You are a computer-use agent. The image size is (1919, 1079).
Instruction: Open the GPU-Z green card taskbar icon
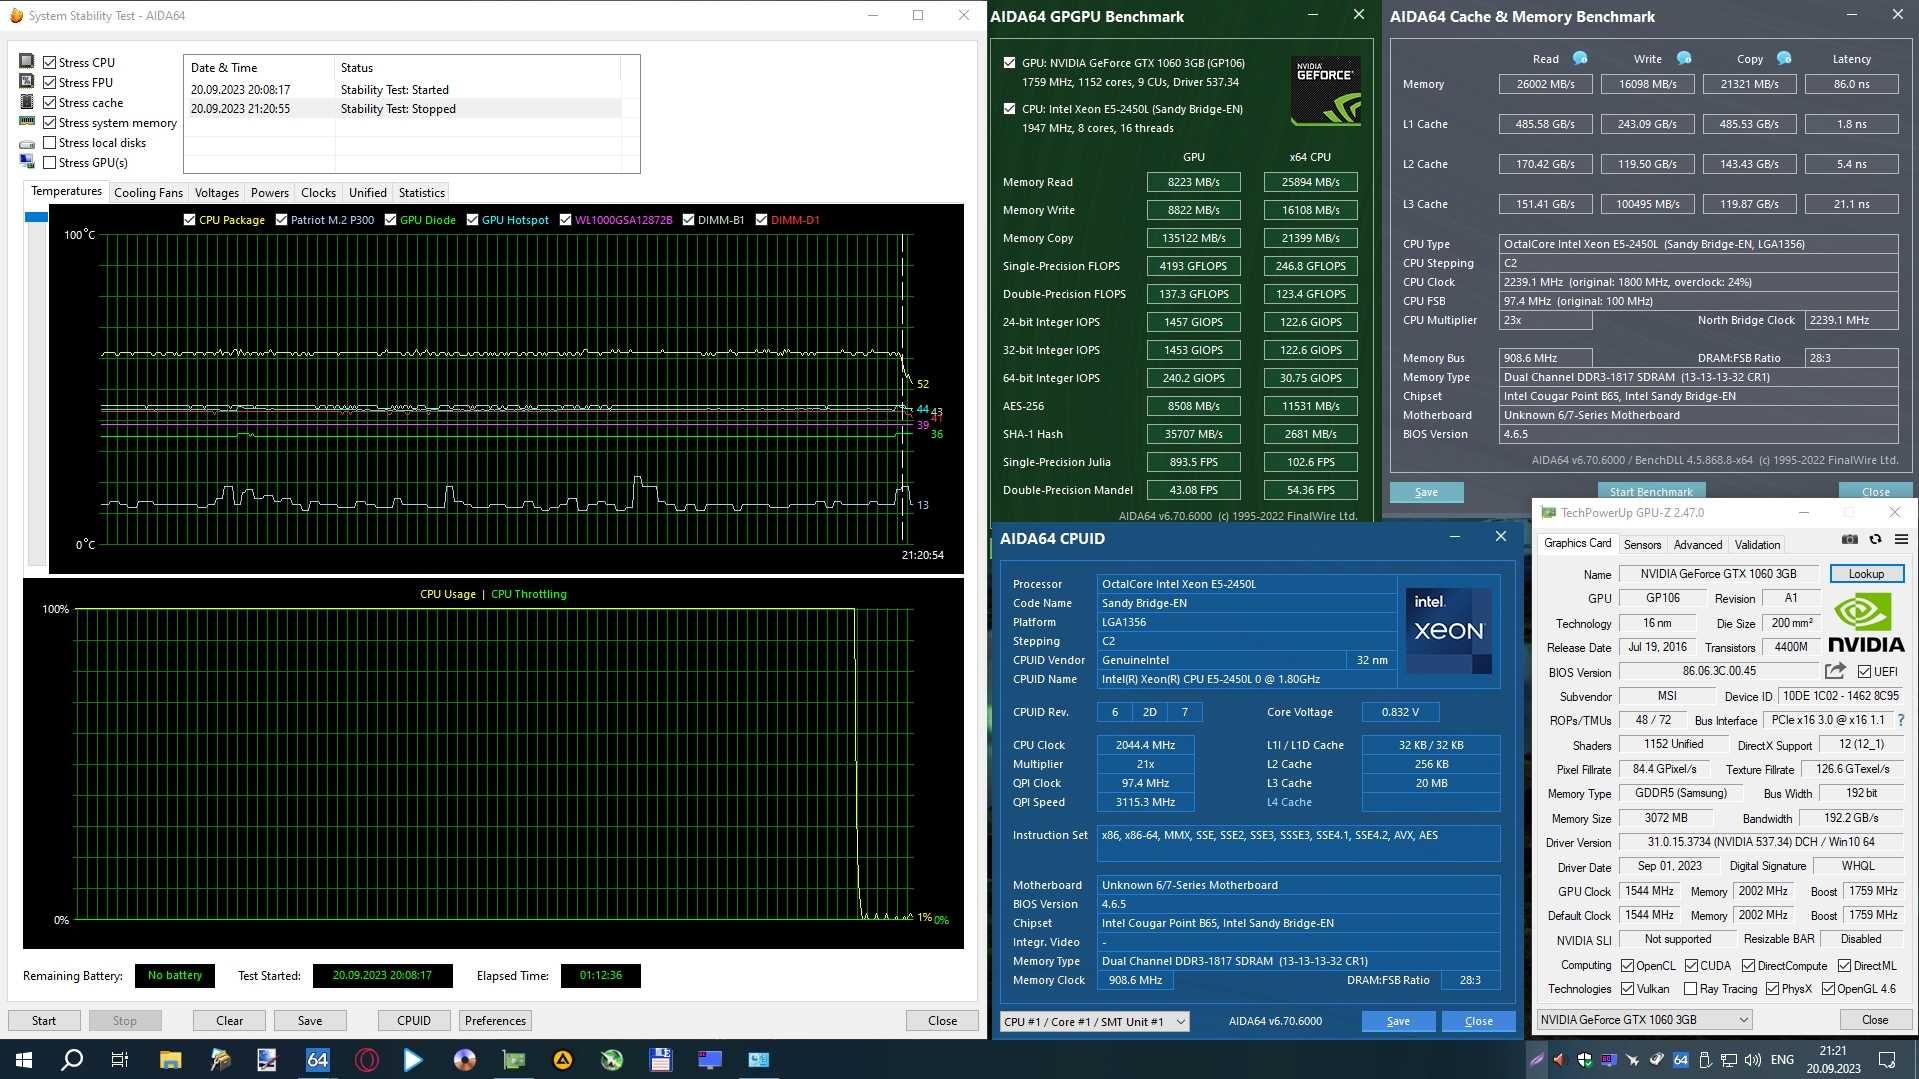coord(514,1060)
